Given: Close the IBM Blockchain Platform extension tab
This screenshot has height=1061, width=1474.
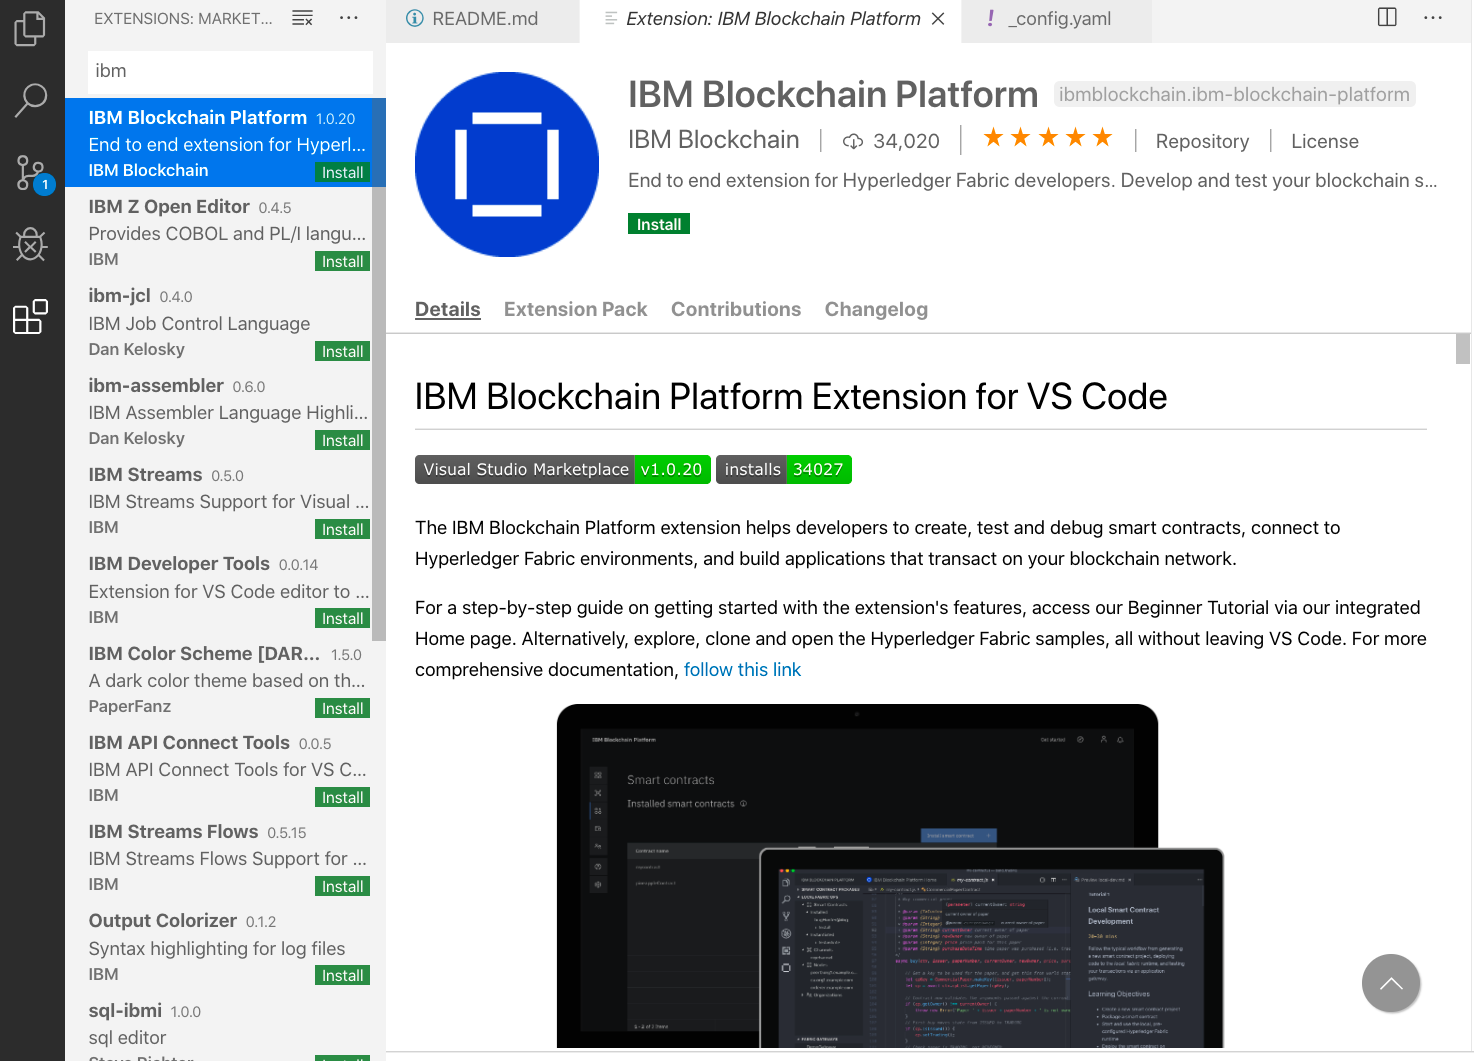Looking at the screenshot, I should click(938, 19).
